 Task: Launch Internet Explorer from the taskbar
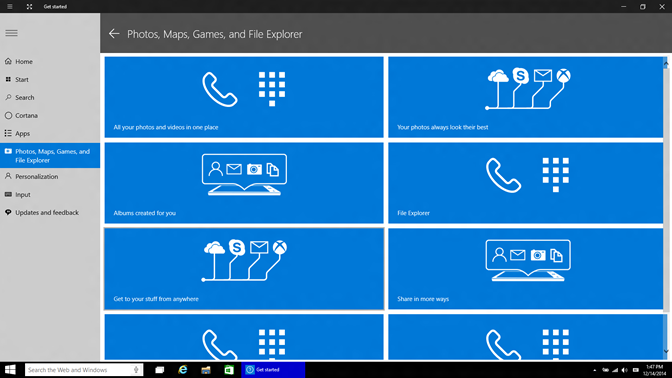pyautogui.click(x=183, y=369)
